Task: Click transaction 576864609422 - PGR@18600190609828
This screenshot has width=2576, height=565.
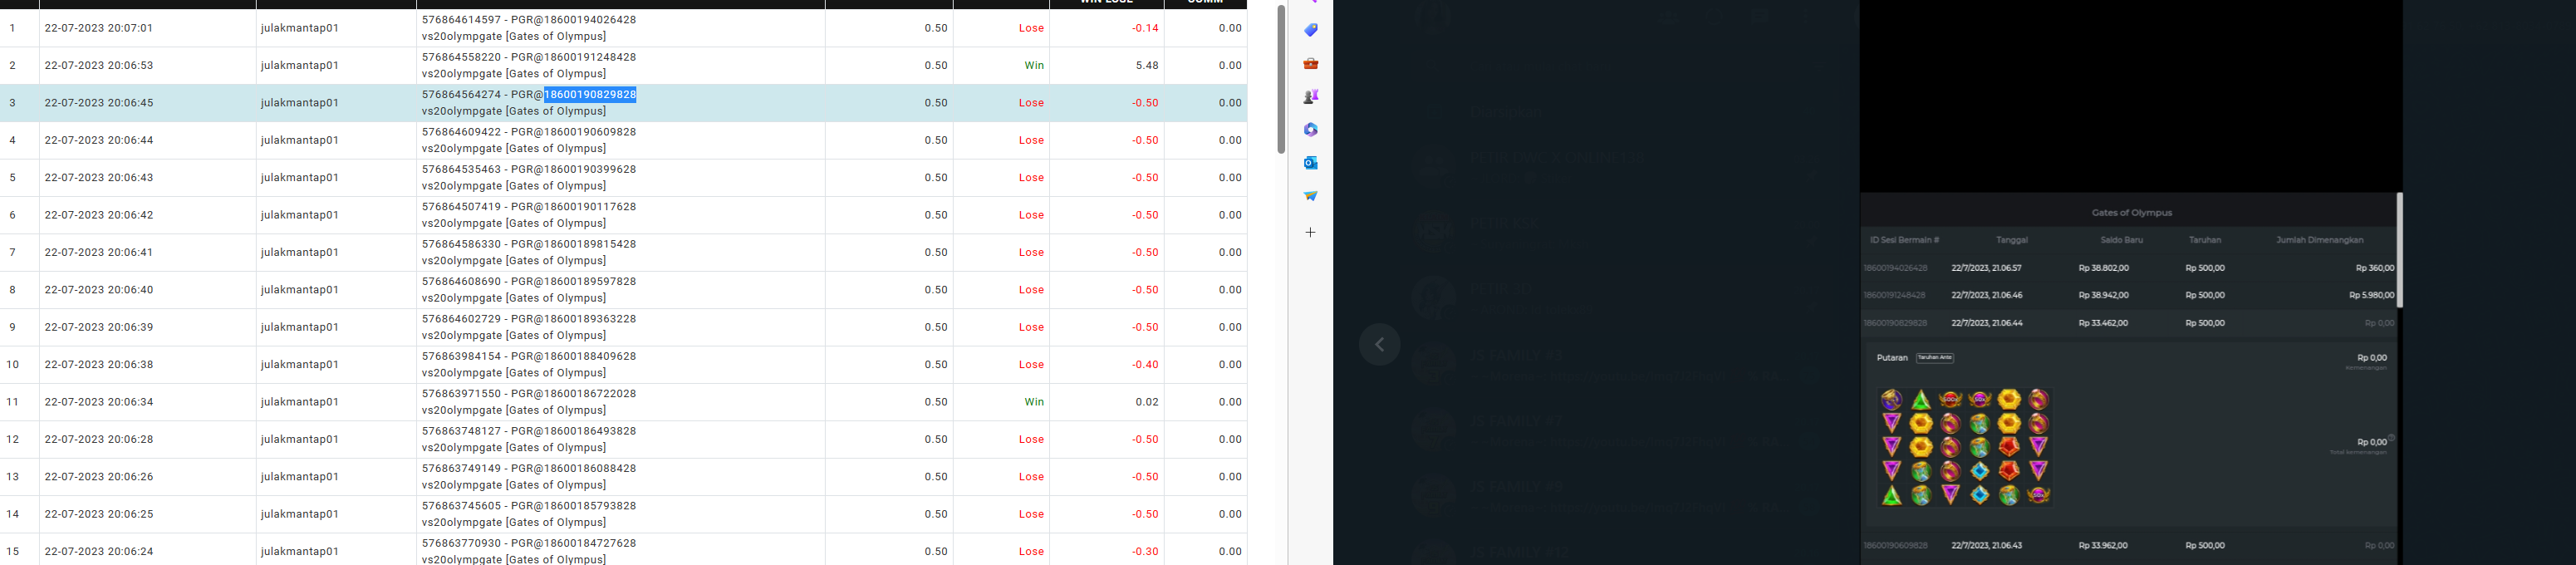Action: (x=529, y=132)
